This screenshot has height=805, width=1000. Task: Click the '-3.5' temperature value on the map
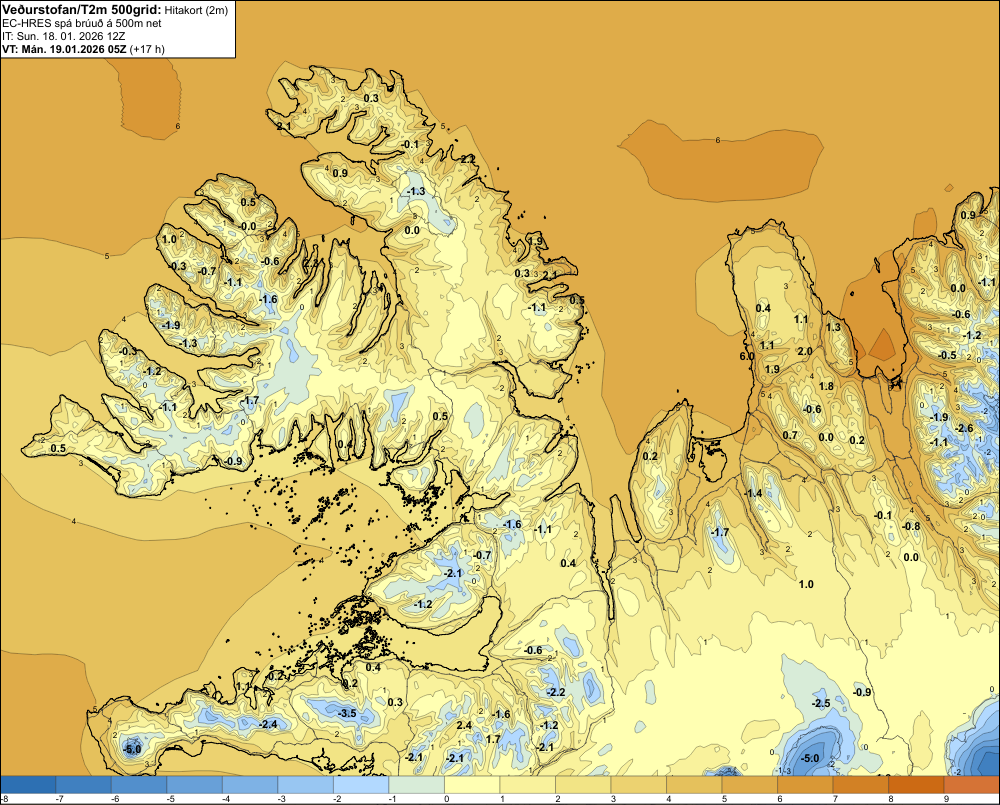tap(347, 713)
